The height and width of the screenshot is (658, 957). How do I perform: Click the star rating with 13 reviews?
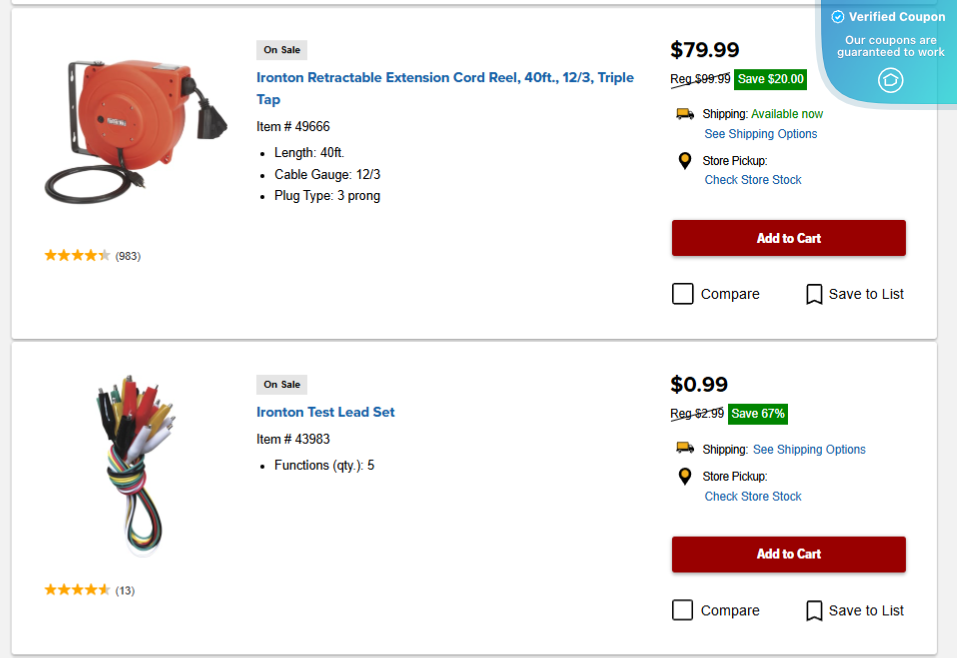tap(77, 590)
